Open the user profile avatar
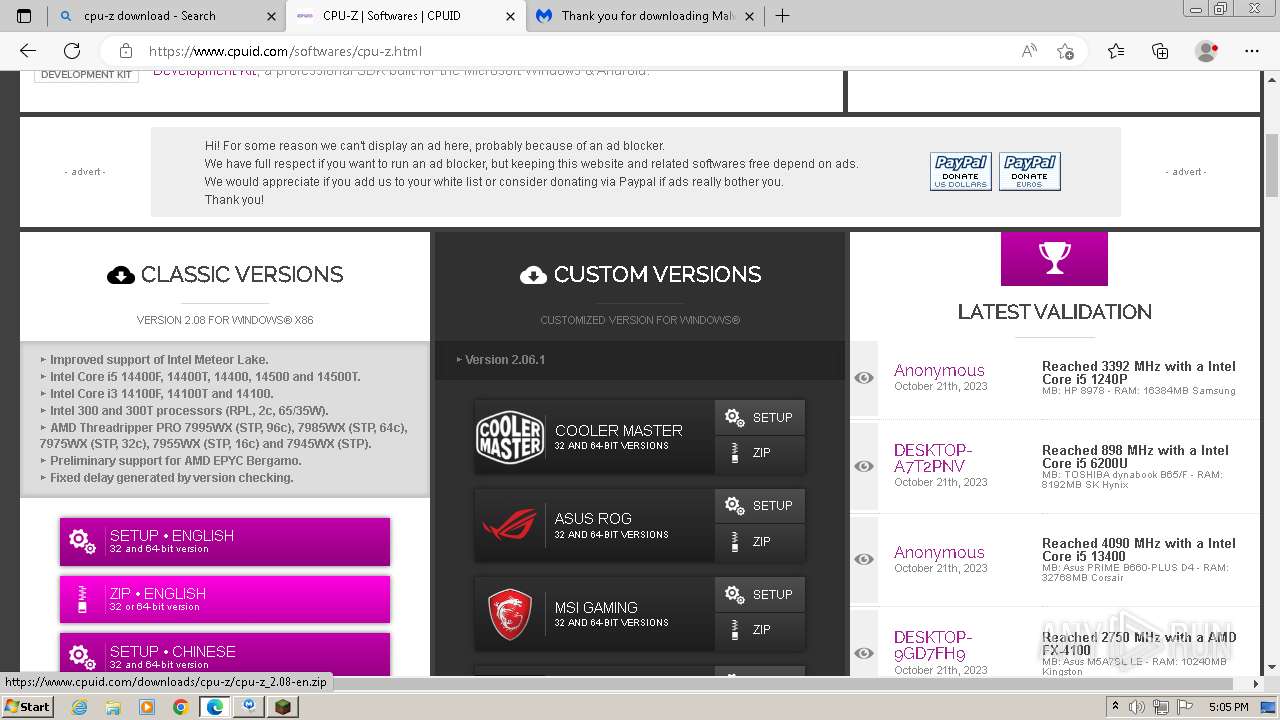The height and width of the screenshot is (720, 1280). pyautogui.click(x=1207, y=51)
